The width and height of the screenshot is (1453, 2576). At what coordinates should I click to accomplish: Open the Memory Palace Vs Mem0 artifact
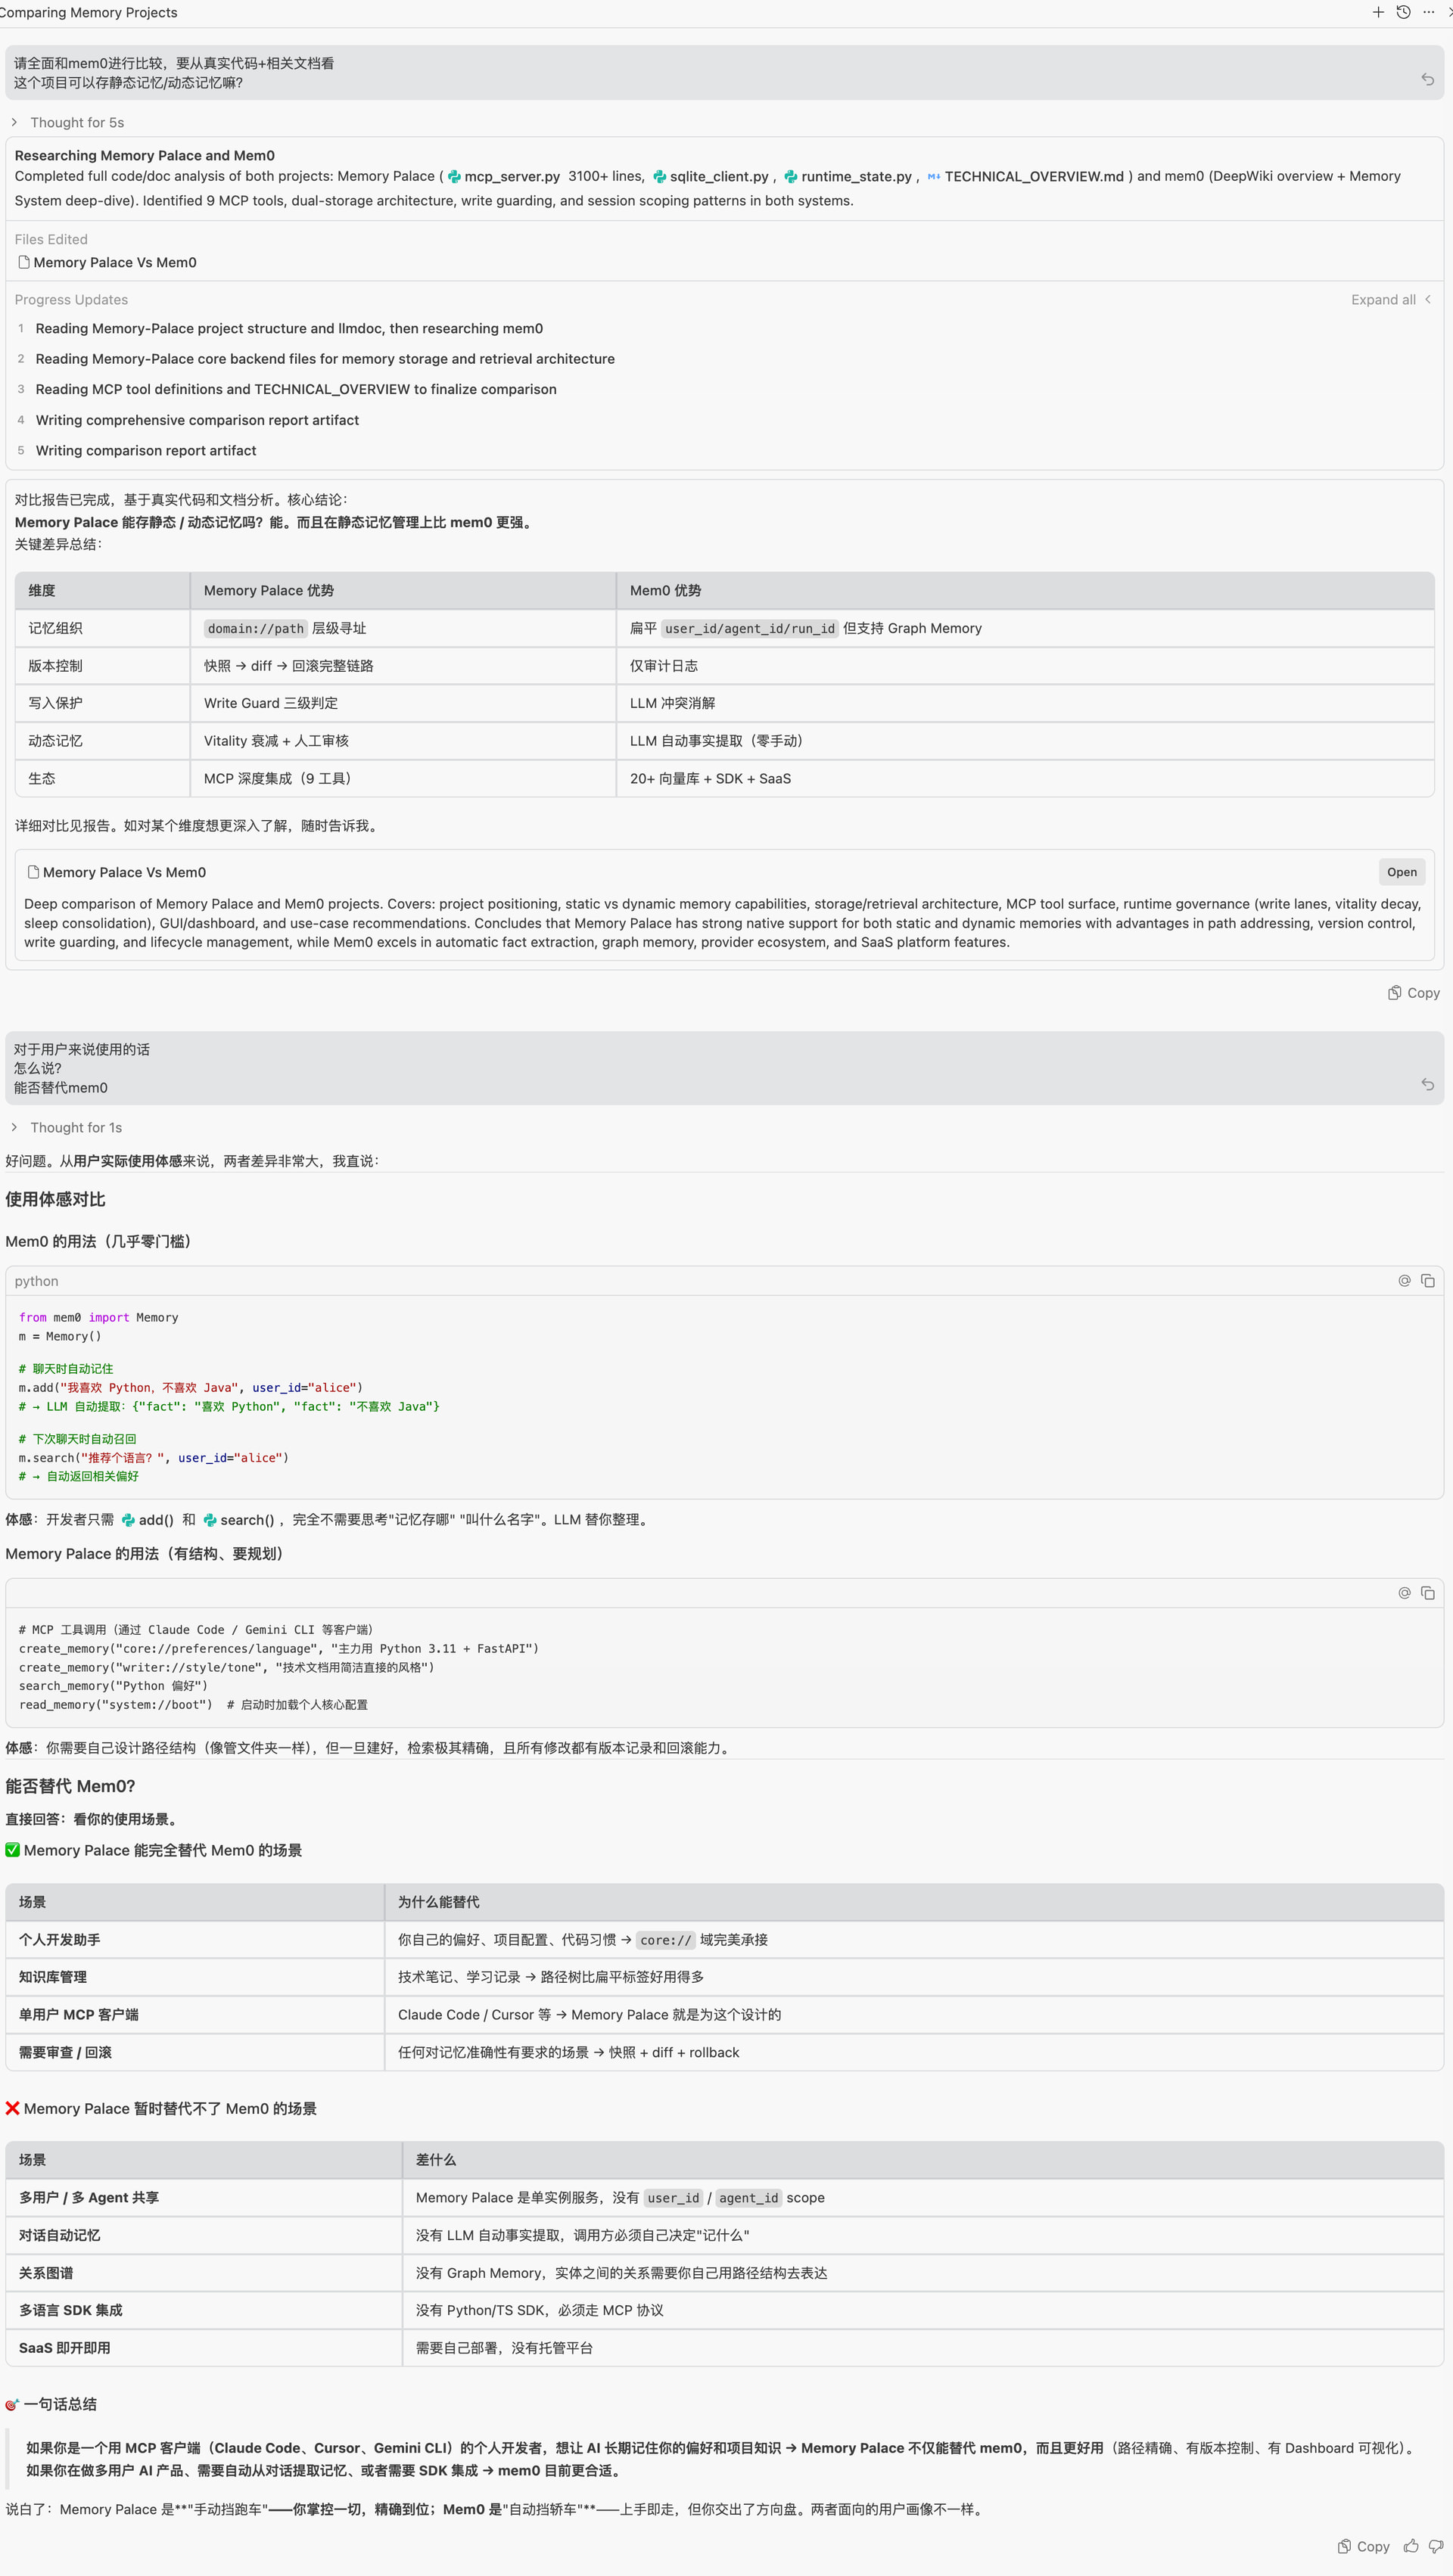[1401, 872]
